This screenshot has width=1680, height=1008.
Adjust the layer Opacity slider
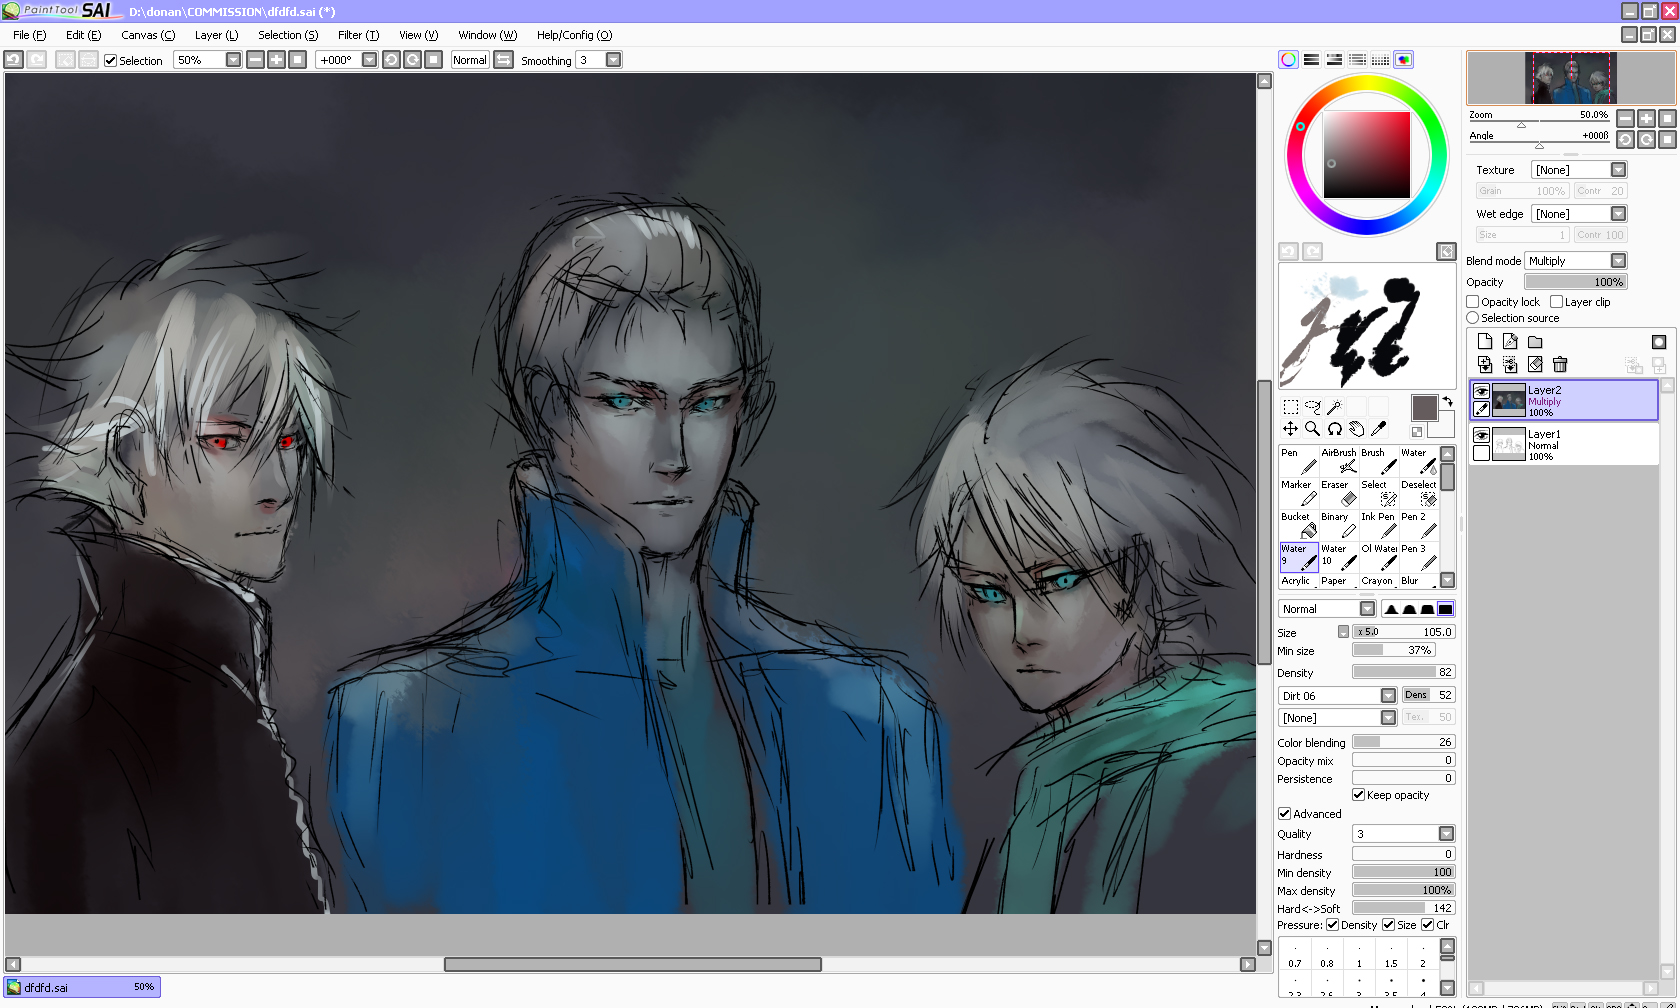1576,282
